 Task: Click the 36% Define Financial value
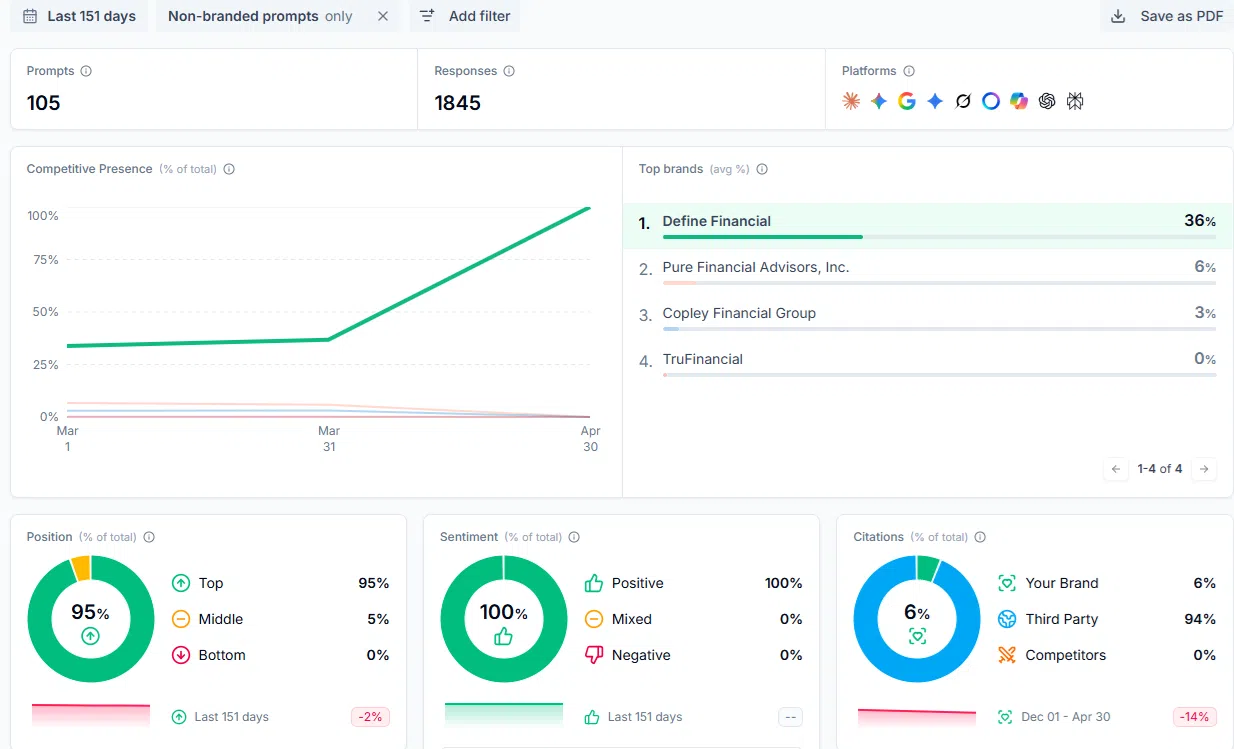click(x=1200, y=221)
